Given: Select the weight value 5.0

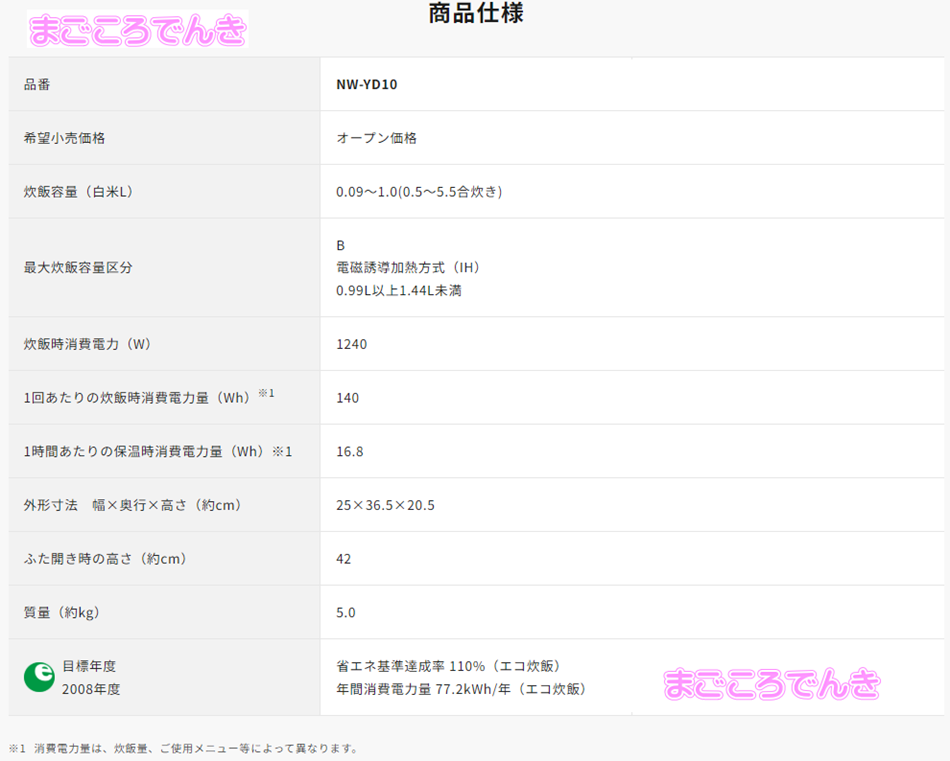Looking at the screenshot, I should [346, 613].
